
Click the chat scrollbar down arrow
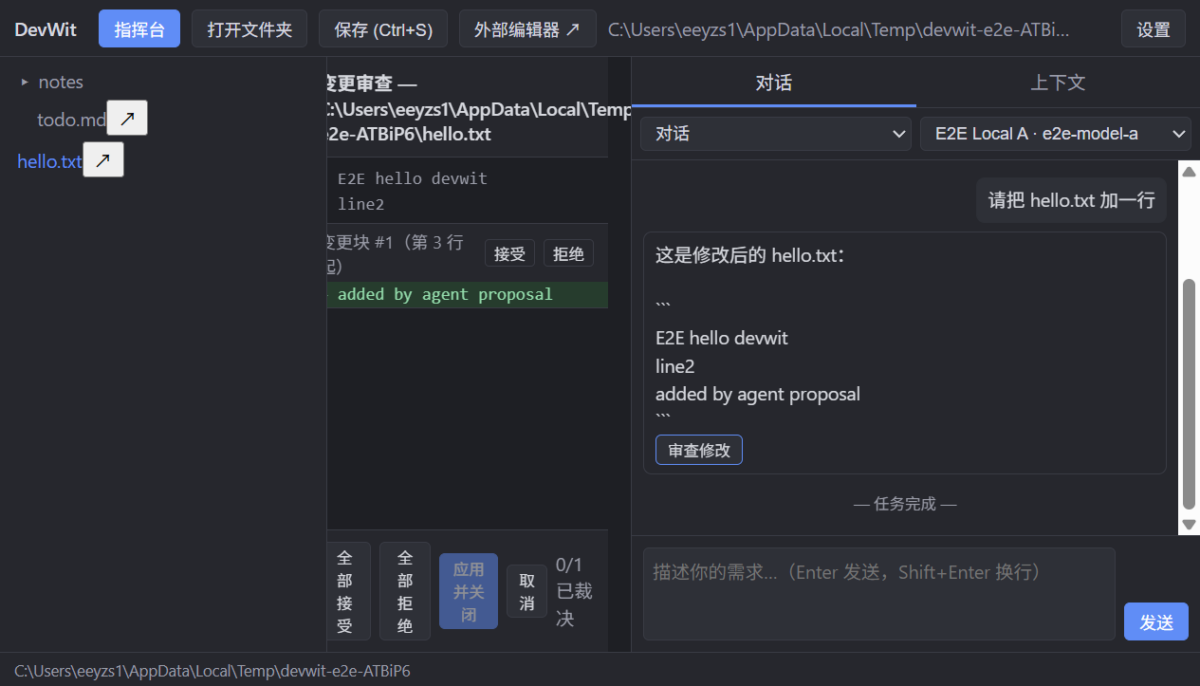point(1189,524)
